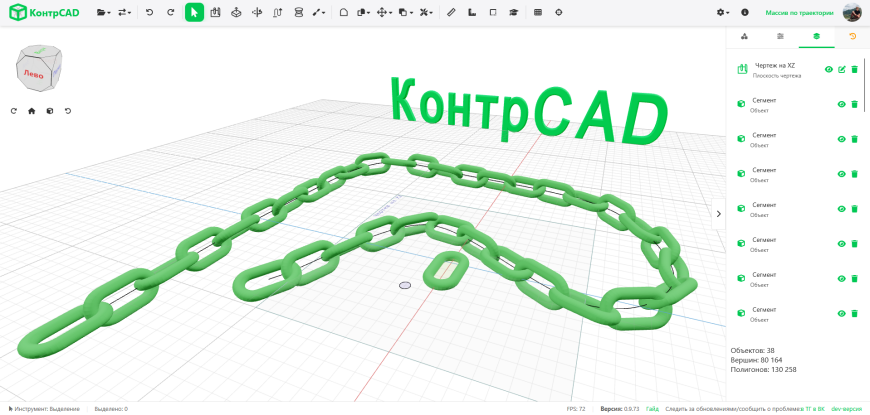Screen dimensions: 870x415
Task: Click the Версия: 0.9.73 text
Action: (620, 409)
